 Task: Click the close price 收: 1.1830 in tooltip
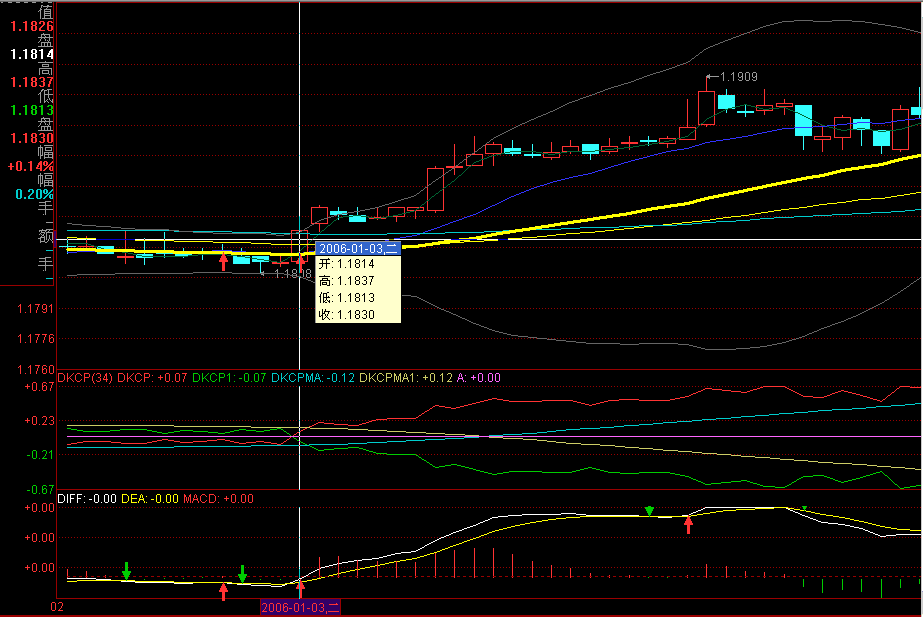[346, 315]
